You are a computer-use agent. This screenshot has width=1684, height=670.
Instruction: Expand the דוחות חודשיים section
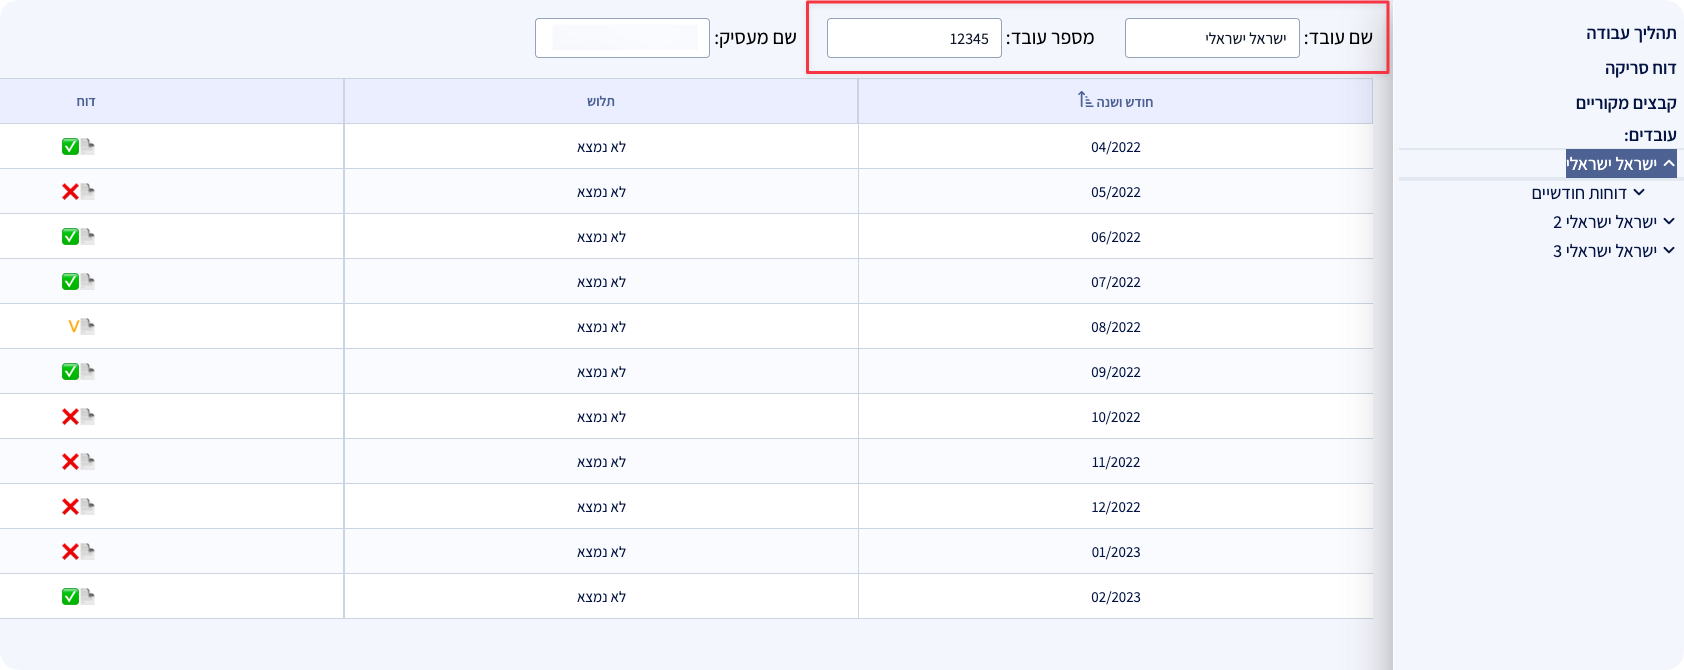click(x=1639, y=192)
